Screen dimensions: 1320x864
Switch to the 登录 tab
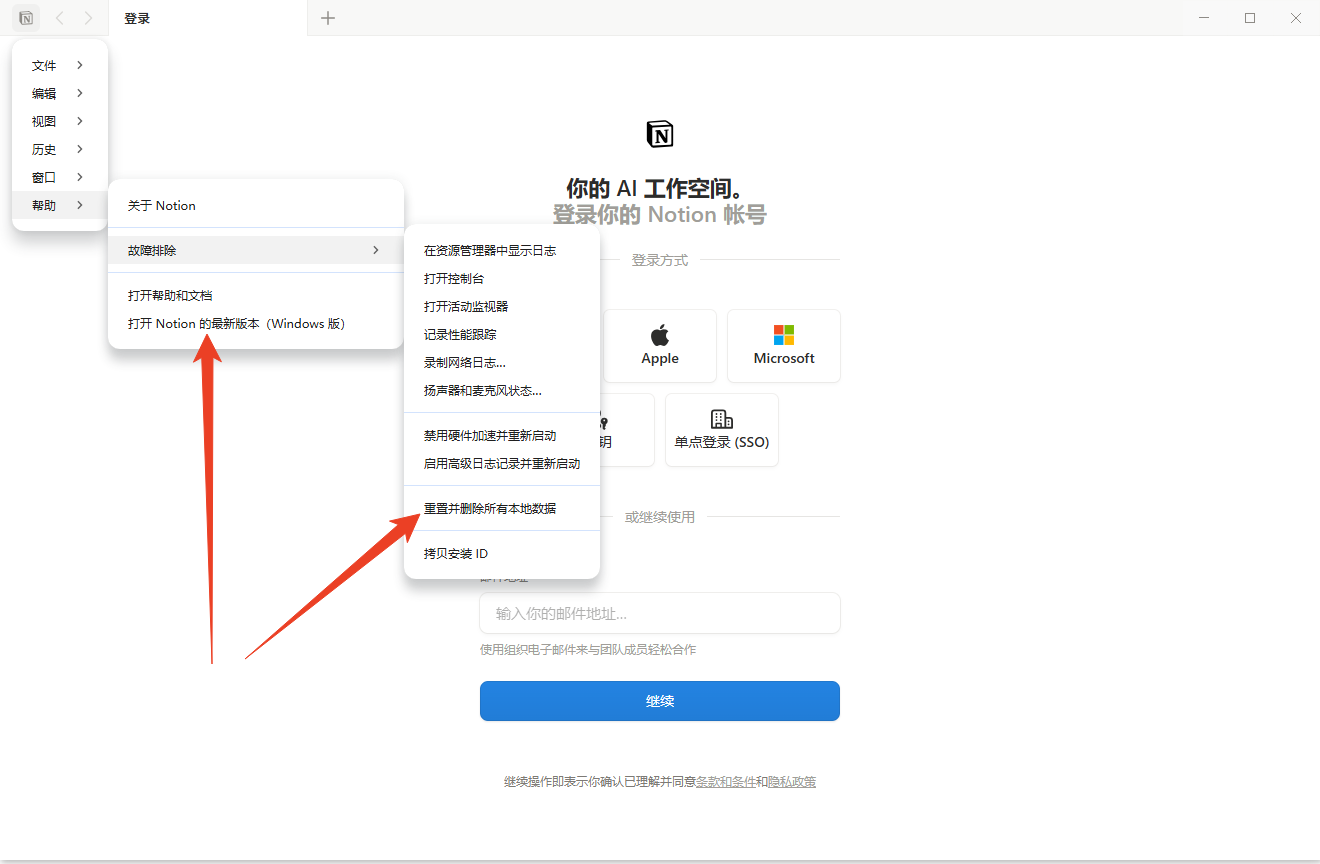(136, 17)
